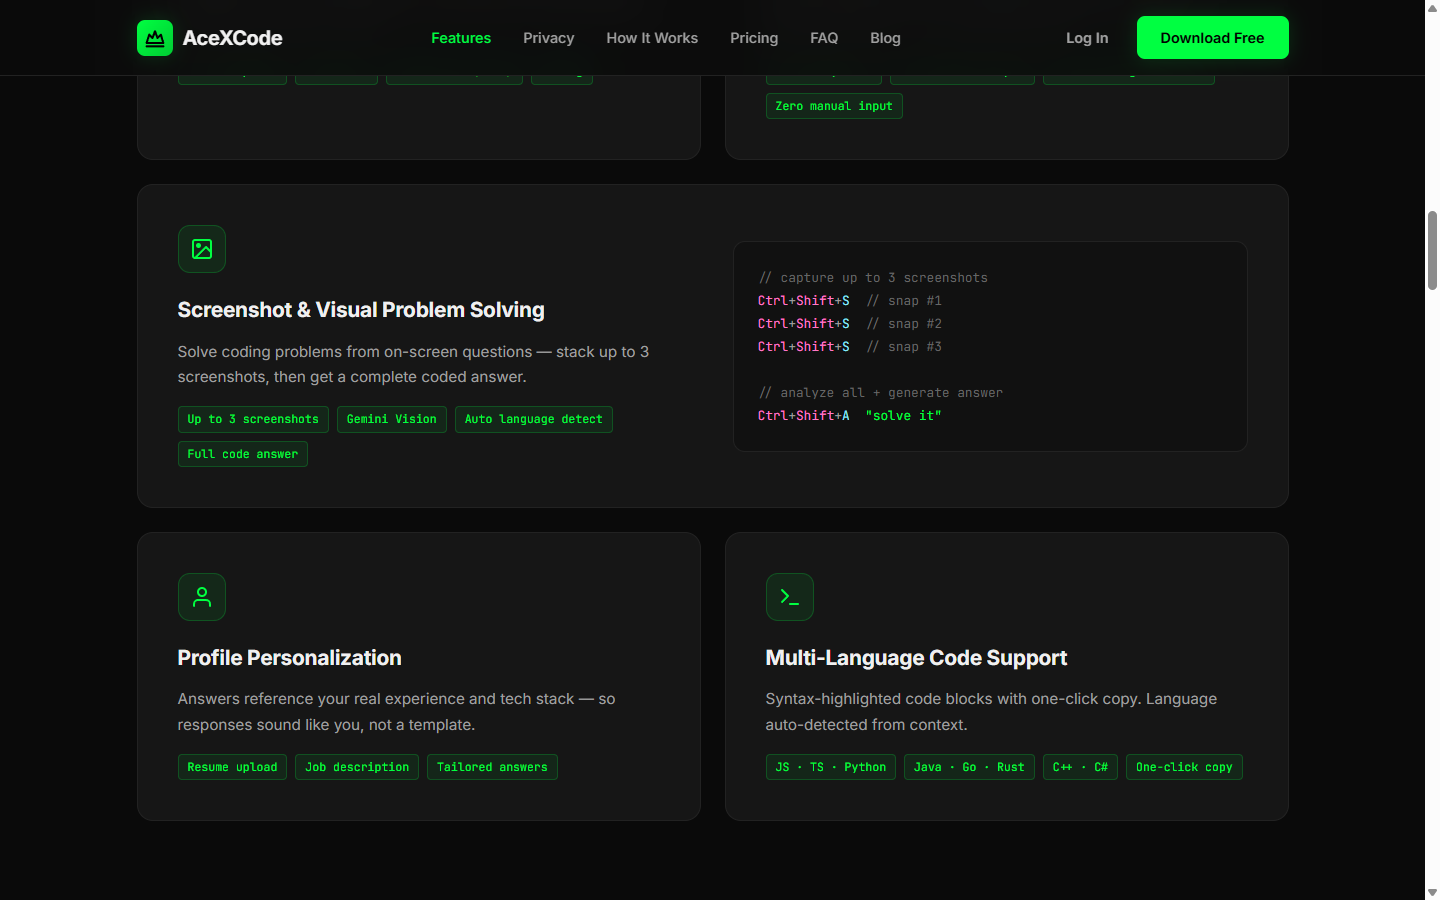Image resolution: width=1440 pixels, height=900 pixels.
Task: Click the Tailored answers tag
Action: pyautogui.click(x=492, y=767)
